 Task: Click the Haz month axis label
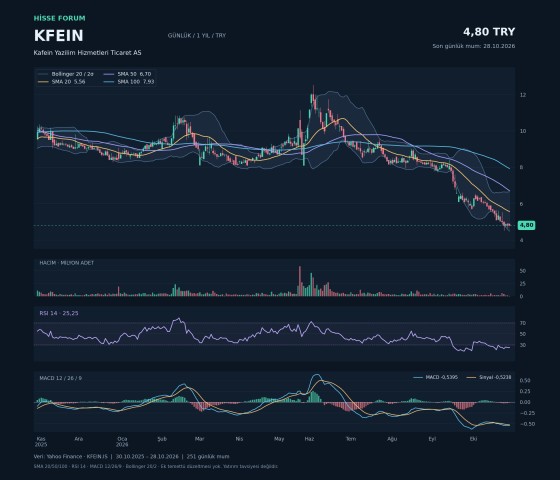309,439
